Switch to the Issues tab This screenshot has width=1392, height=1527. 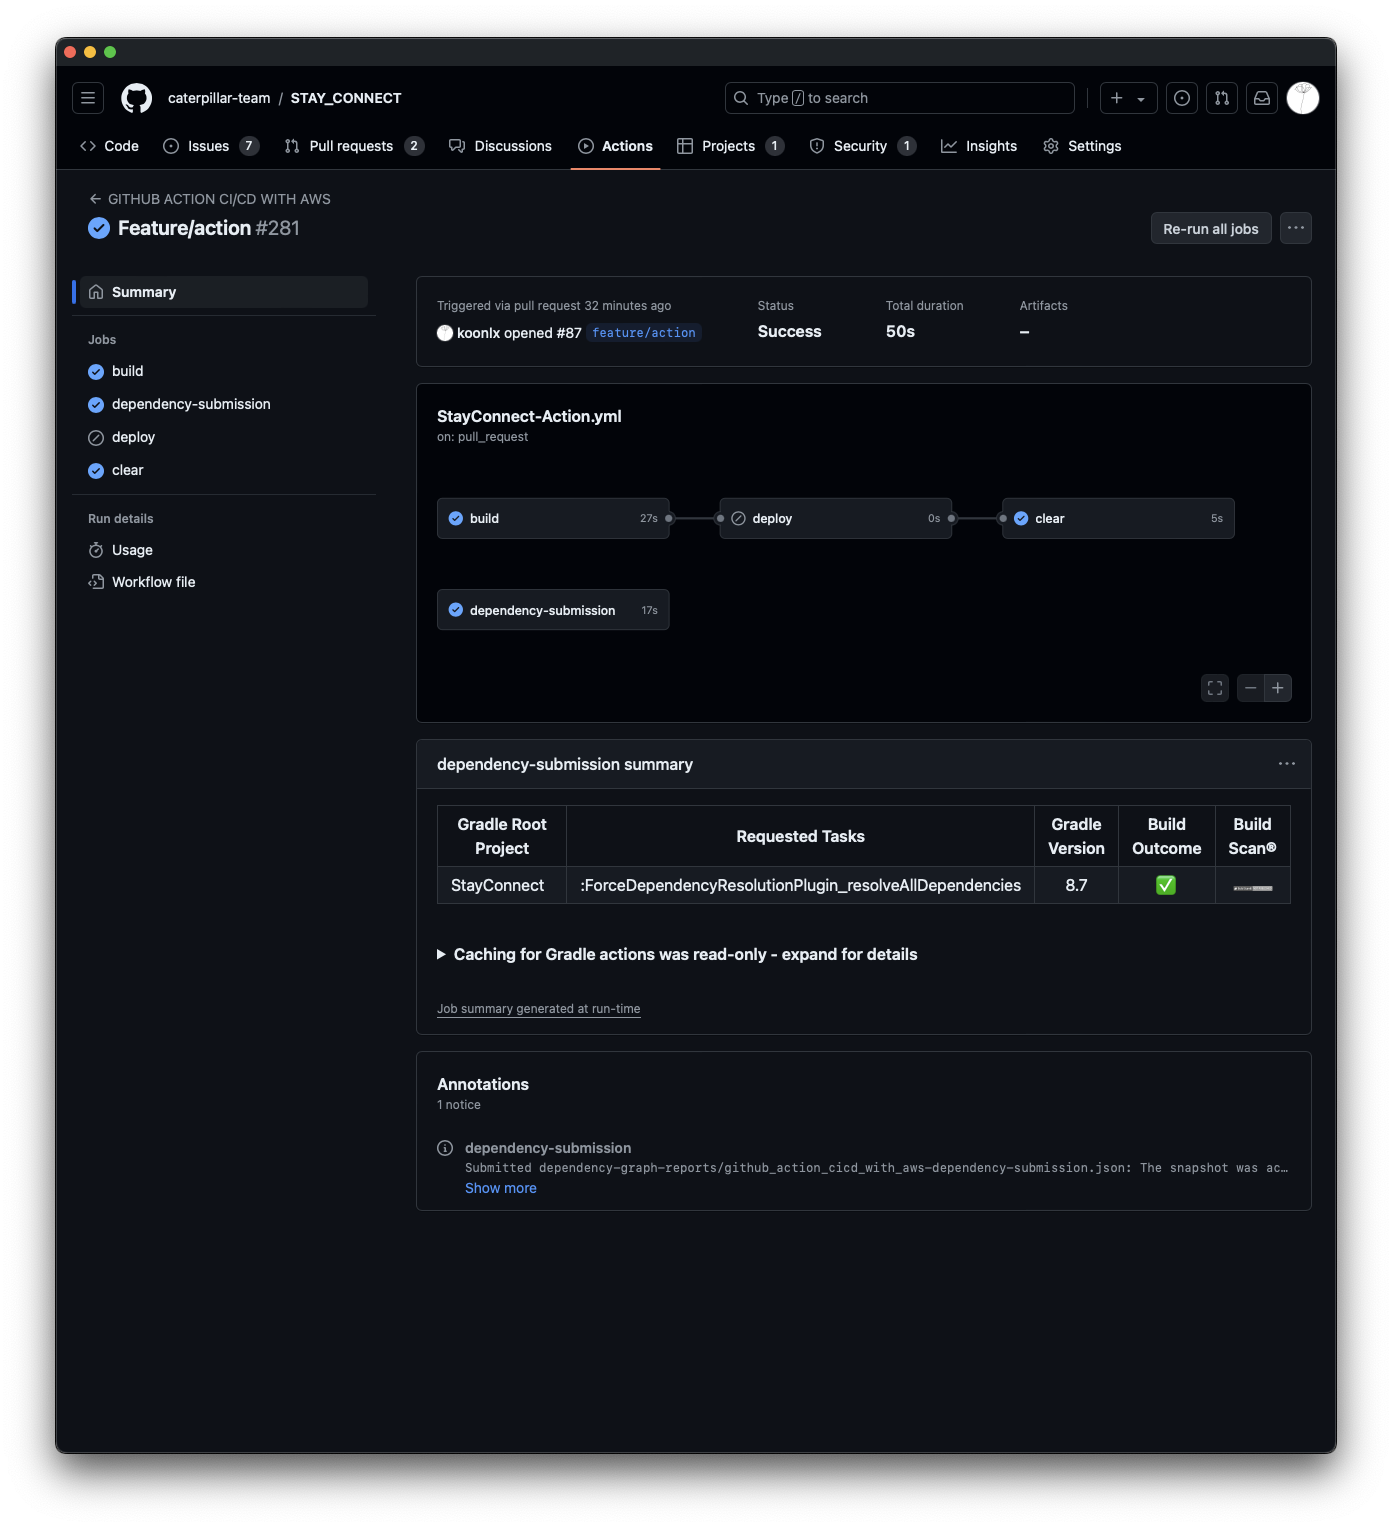point(210,146)
